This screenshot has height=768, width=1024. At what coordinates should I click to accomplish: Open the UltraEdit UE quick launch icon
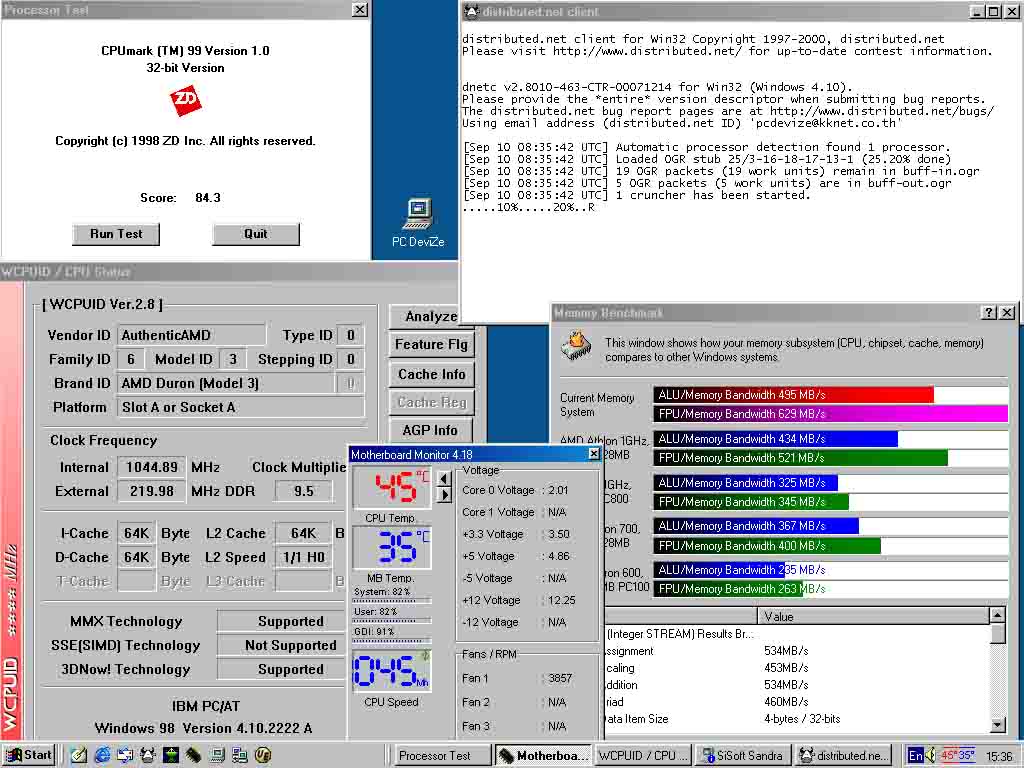coord(263,756)
